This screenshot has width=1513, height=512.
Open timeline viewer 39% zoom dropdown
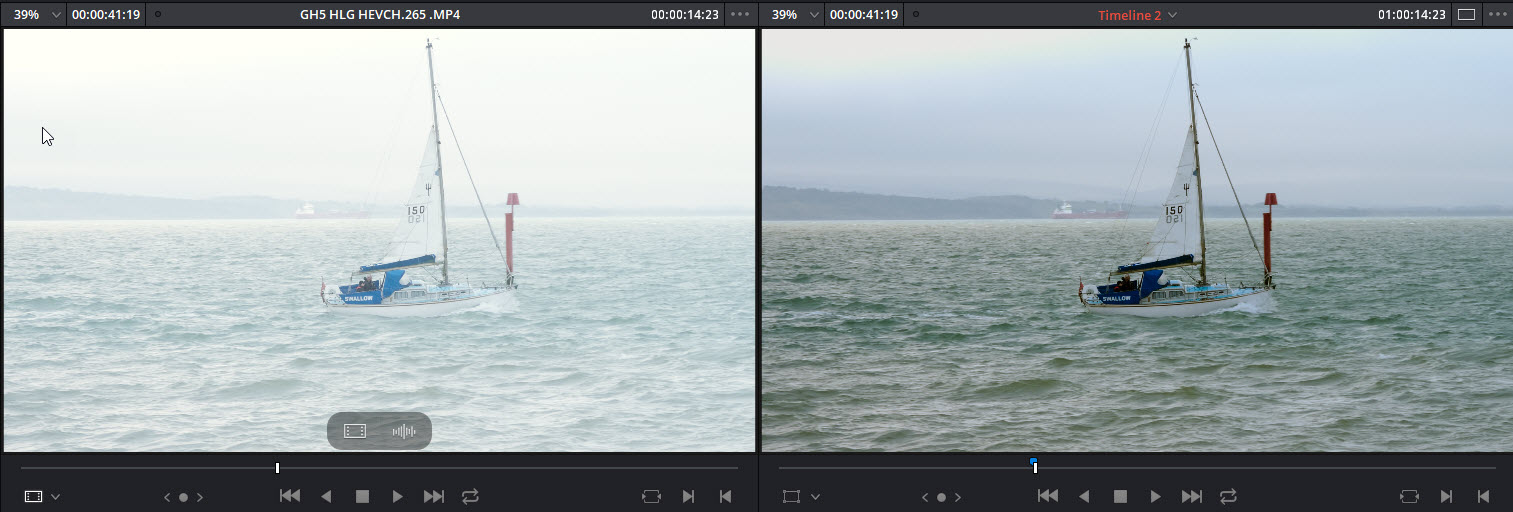[x=794, y=15]
